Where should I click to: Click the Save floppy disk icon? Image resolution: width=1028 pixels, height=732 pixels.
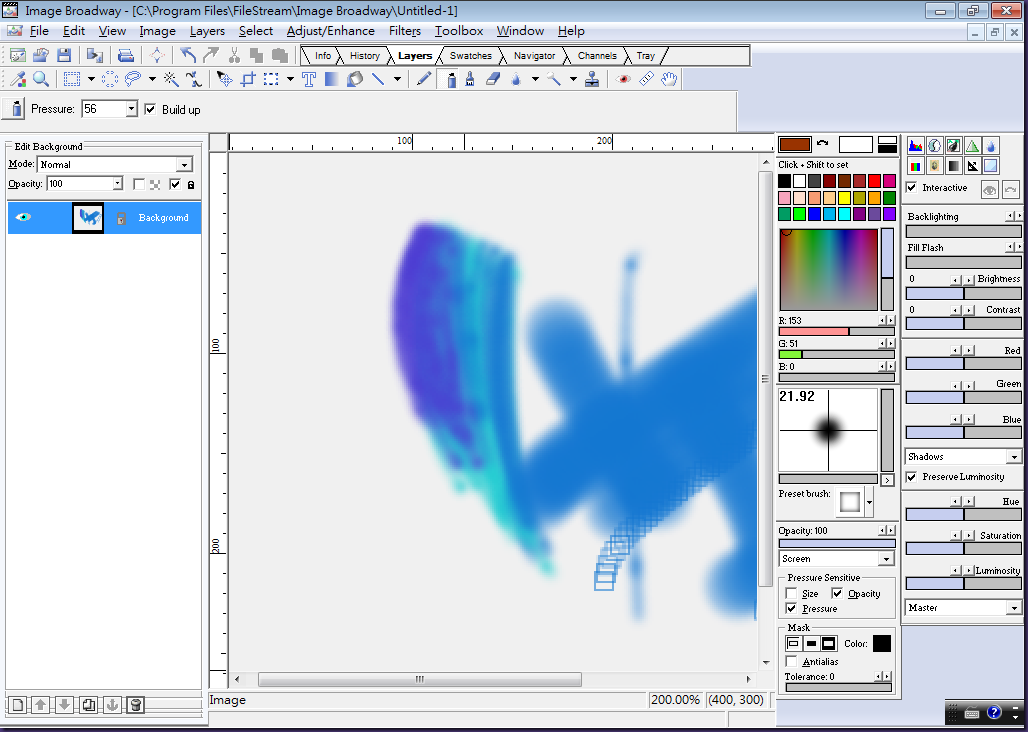click(x=64, y=55)
